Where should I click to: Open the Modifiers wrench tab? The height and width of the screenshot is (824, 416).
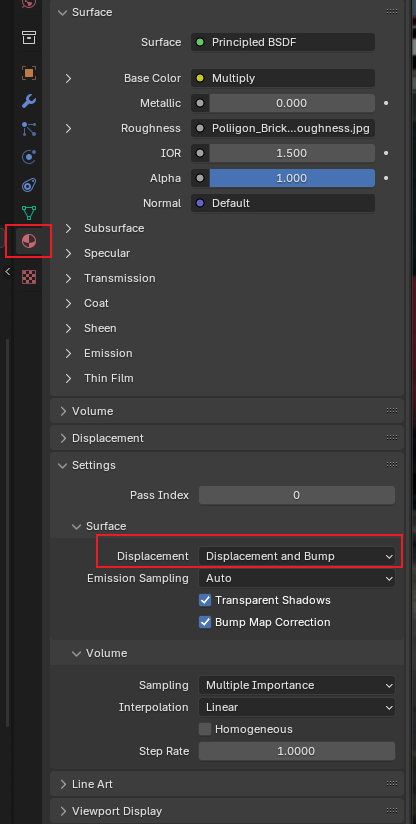tap(28, 101)
